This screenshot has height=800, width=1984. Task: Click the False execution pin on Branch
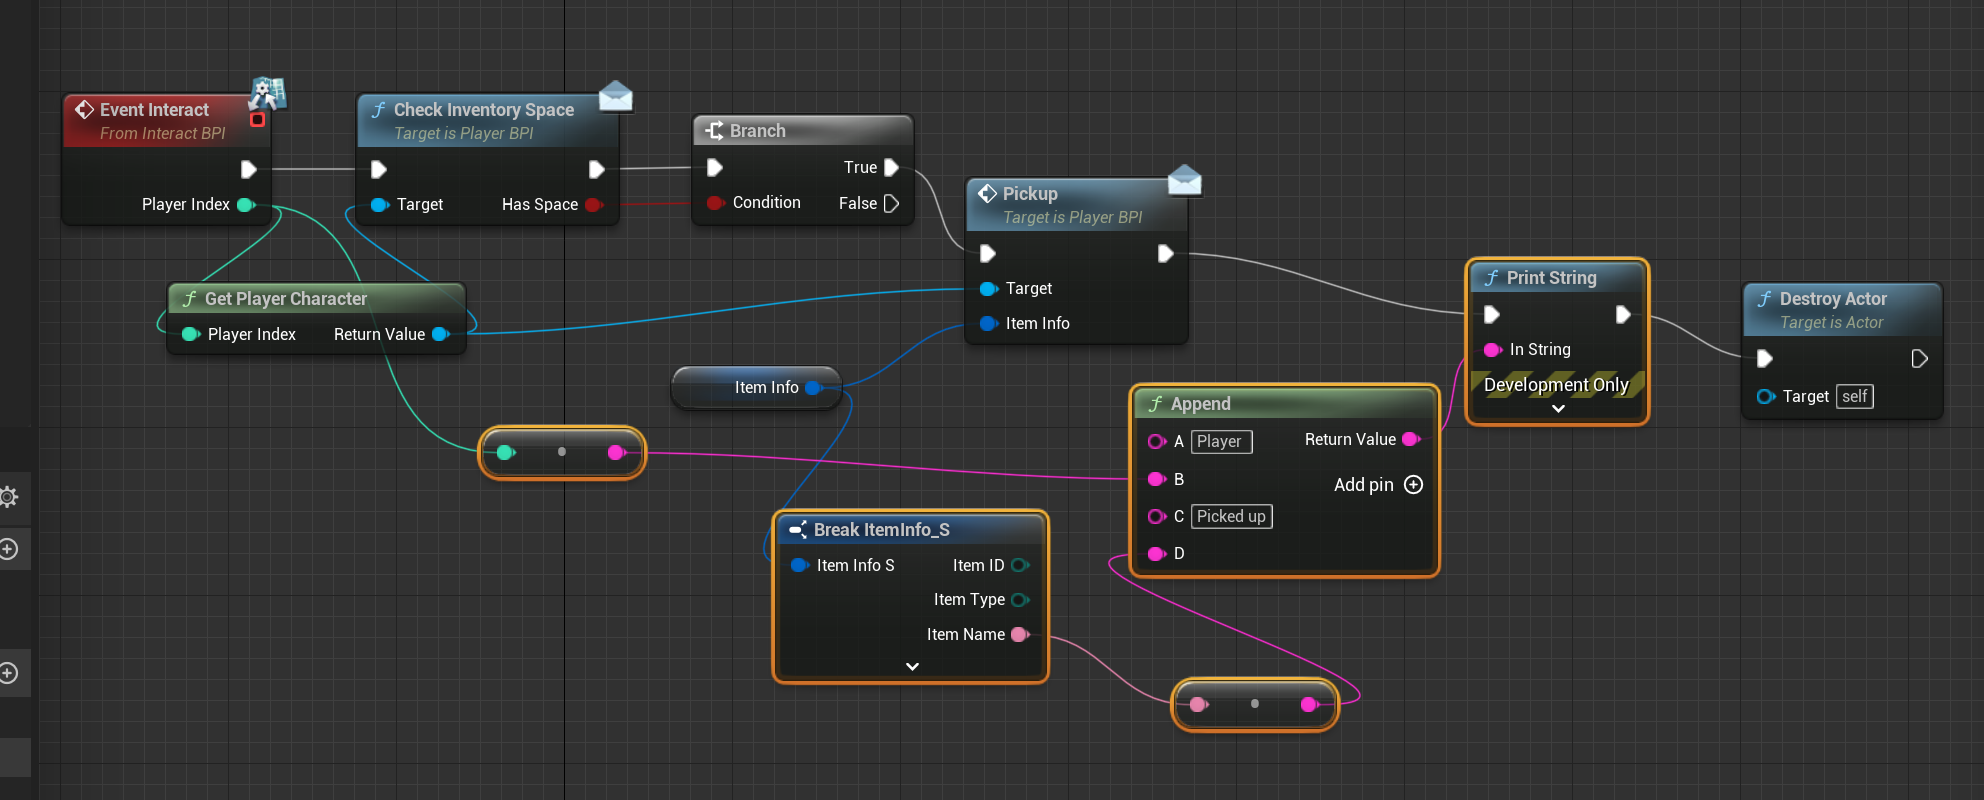pos(891,204)
